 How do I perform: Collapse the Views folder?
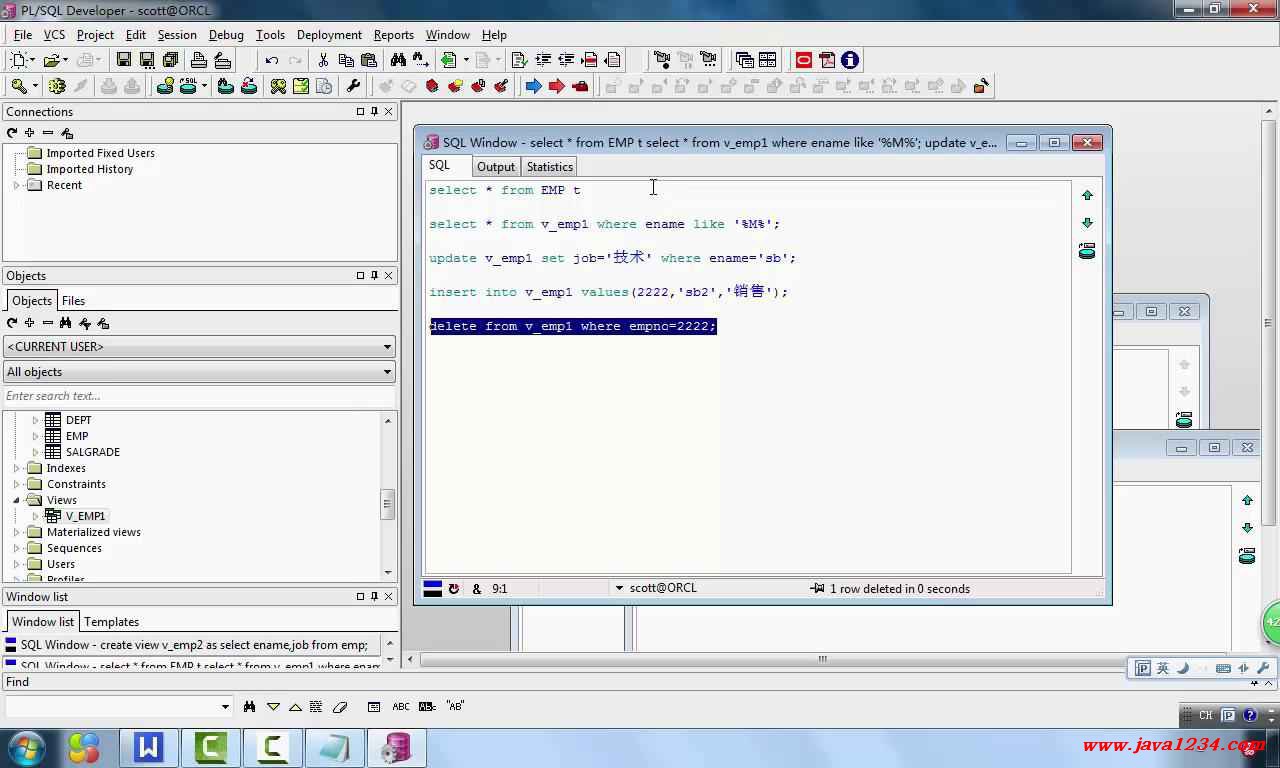17,500
